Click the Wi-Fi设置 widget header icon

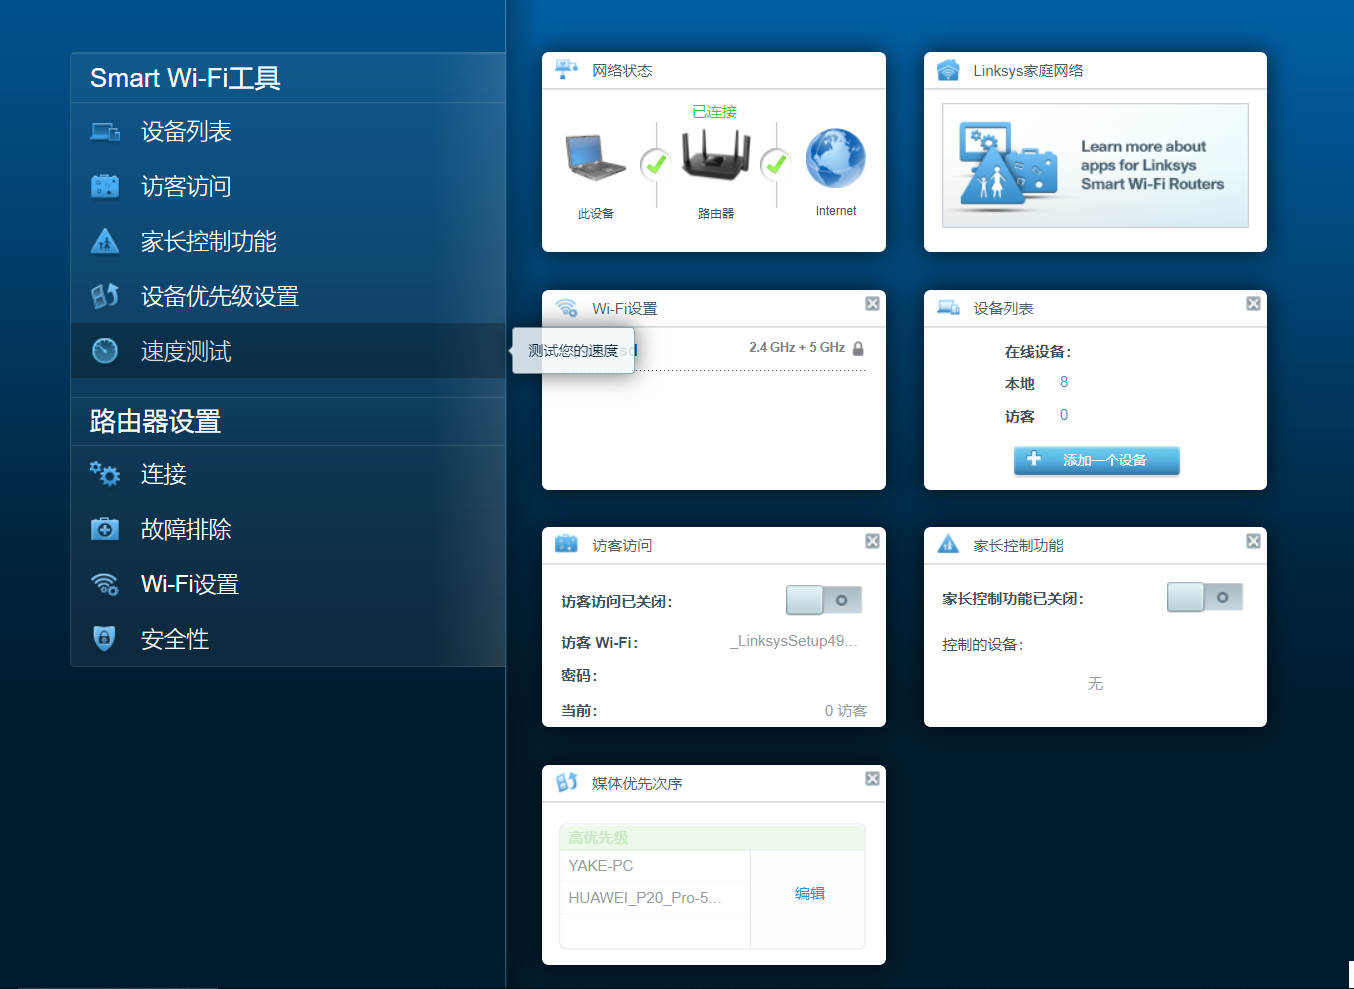click(x=567, y=308)
